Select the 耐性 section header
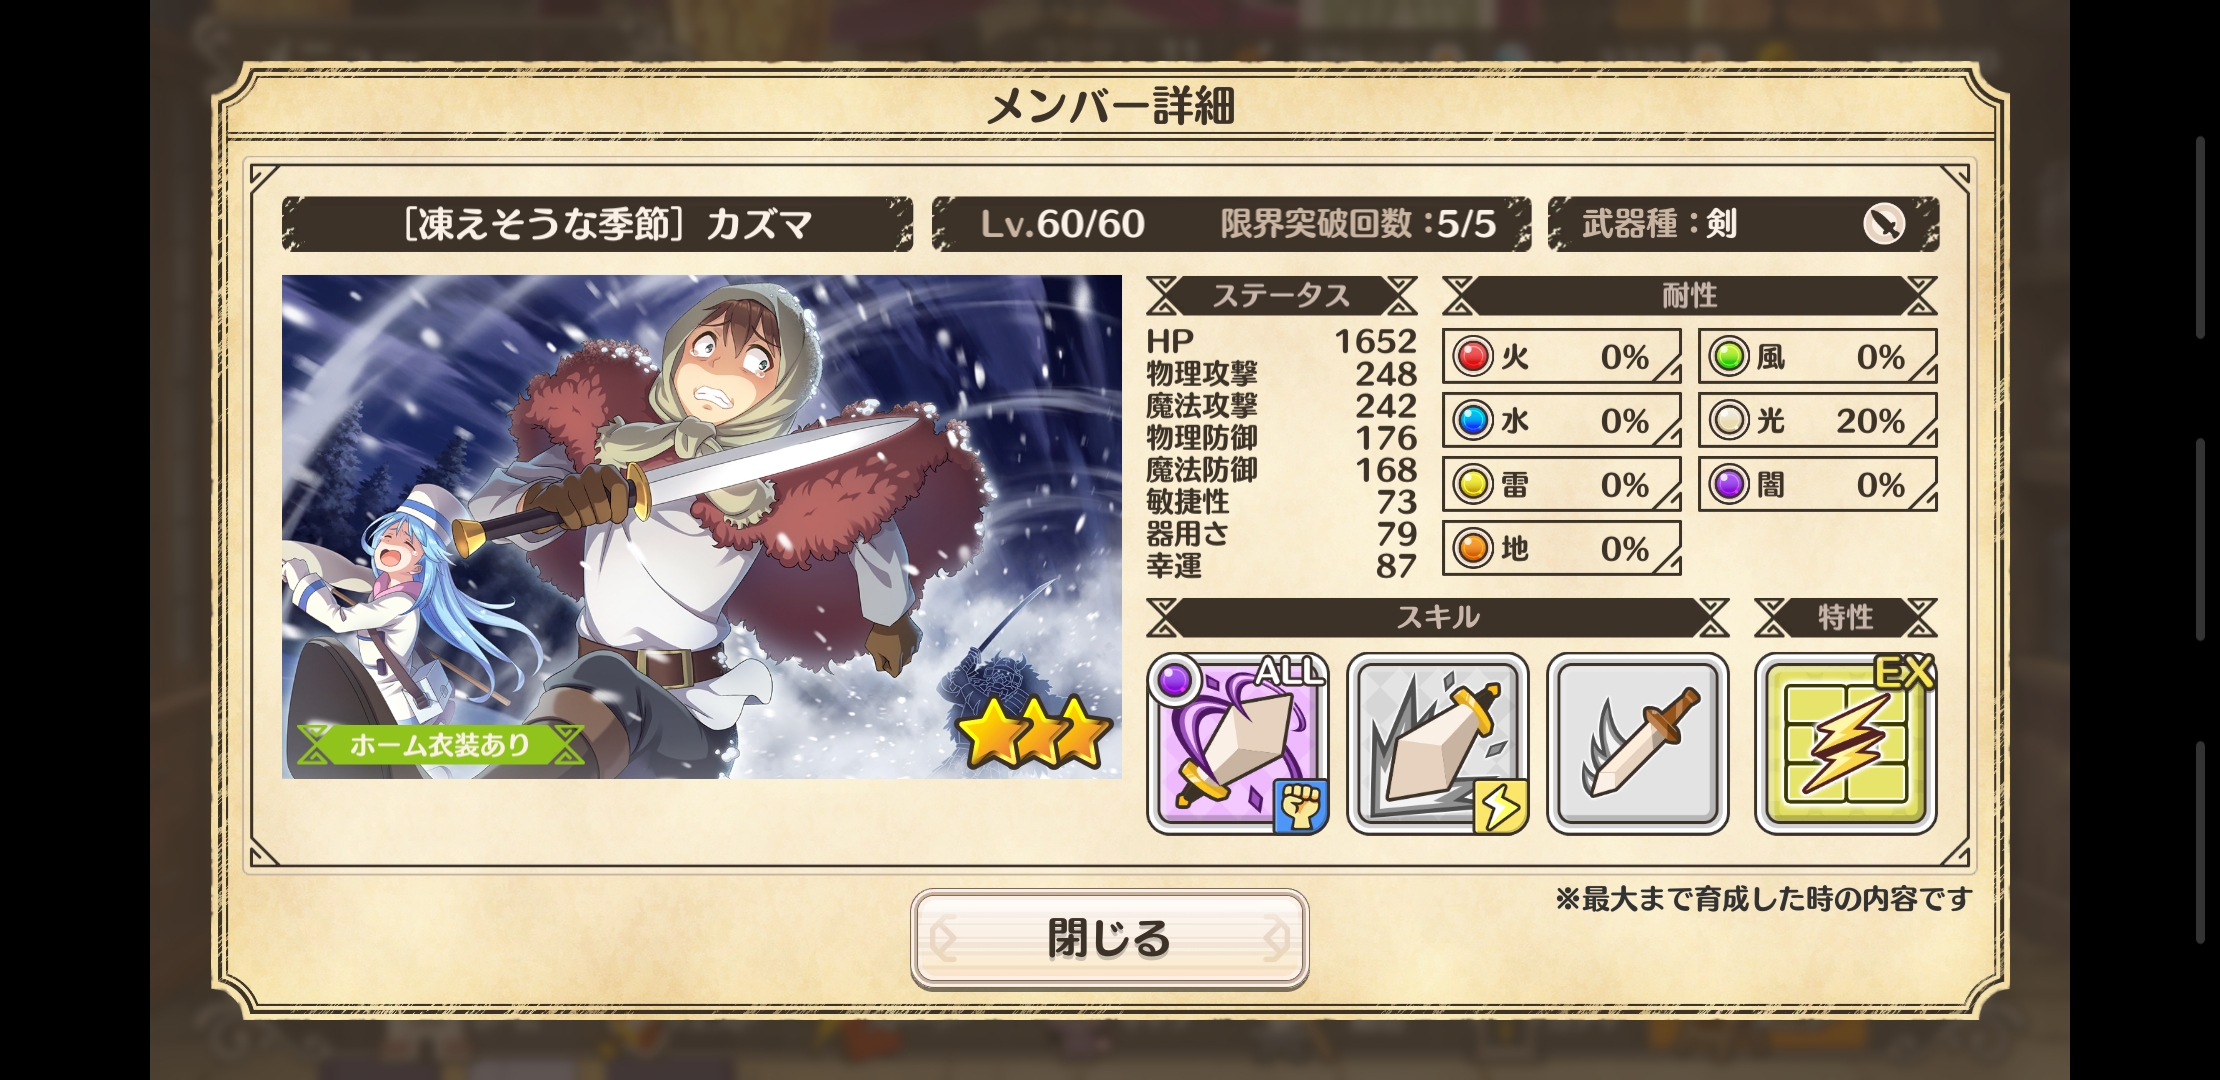 point(1689,296)
